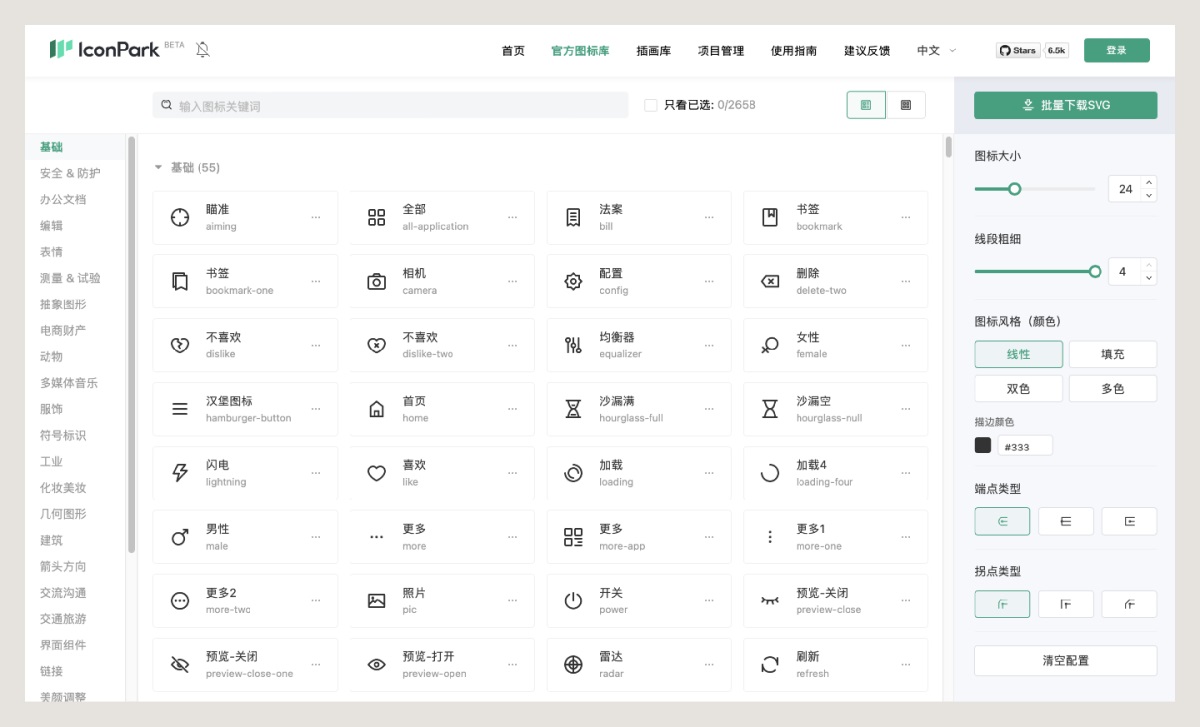Image resolution: width=1200 pixels, height=727 pixels.
Task: Open the options menu for aiming
Action: pyautogui.click(x=316, y=217)
